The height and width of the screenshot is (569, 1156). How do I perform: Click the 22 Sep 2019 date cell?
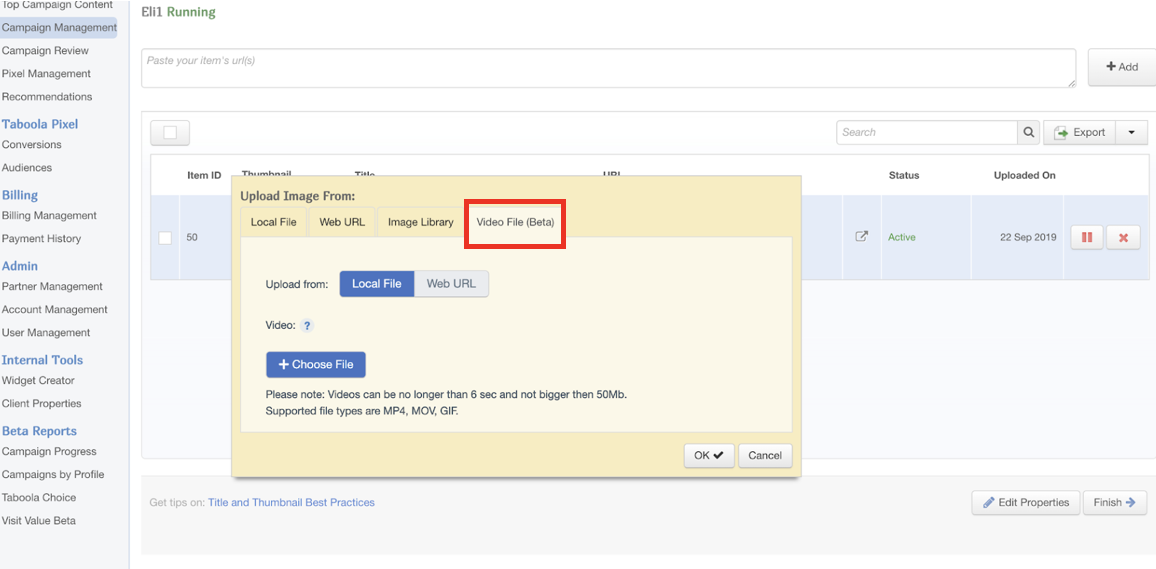tap(1028, 237)
